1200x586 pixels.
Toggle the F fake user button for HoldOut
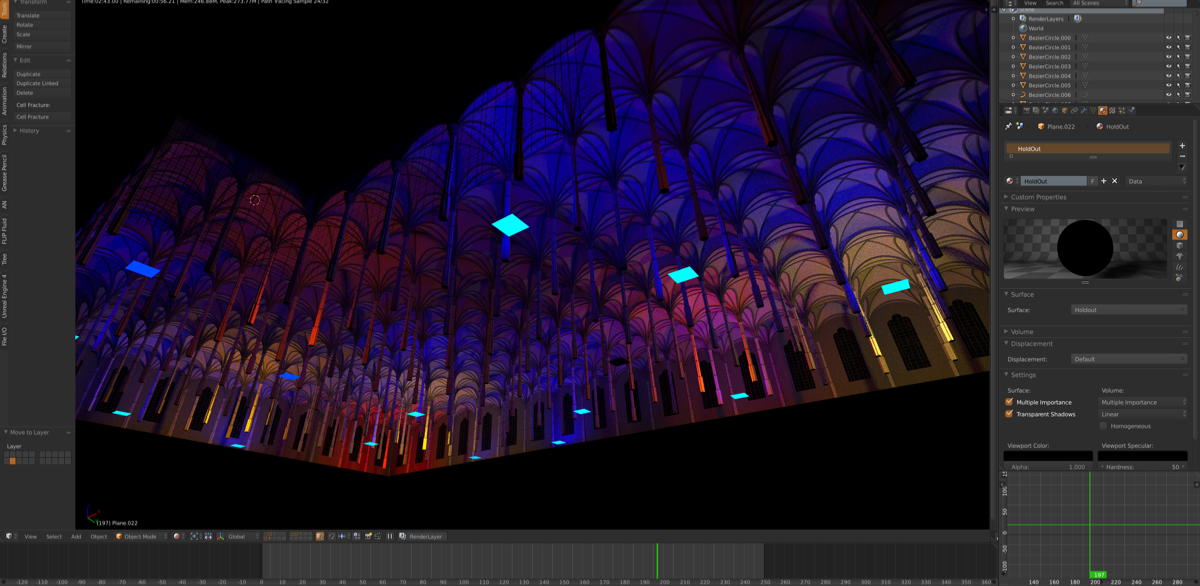coord(1092,181)
